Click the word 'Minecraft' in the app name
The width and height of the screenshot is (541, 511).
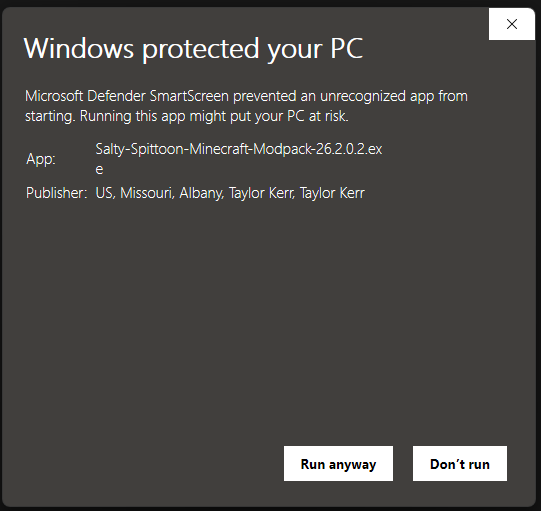click(219, 149)
